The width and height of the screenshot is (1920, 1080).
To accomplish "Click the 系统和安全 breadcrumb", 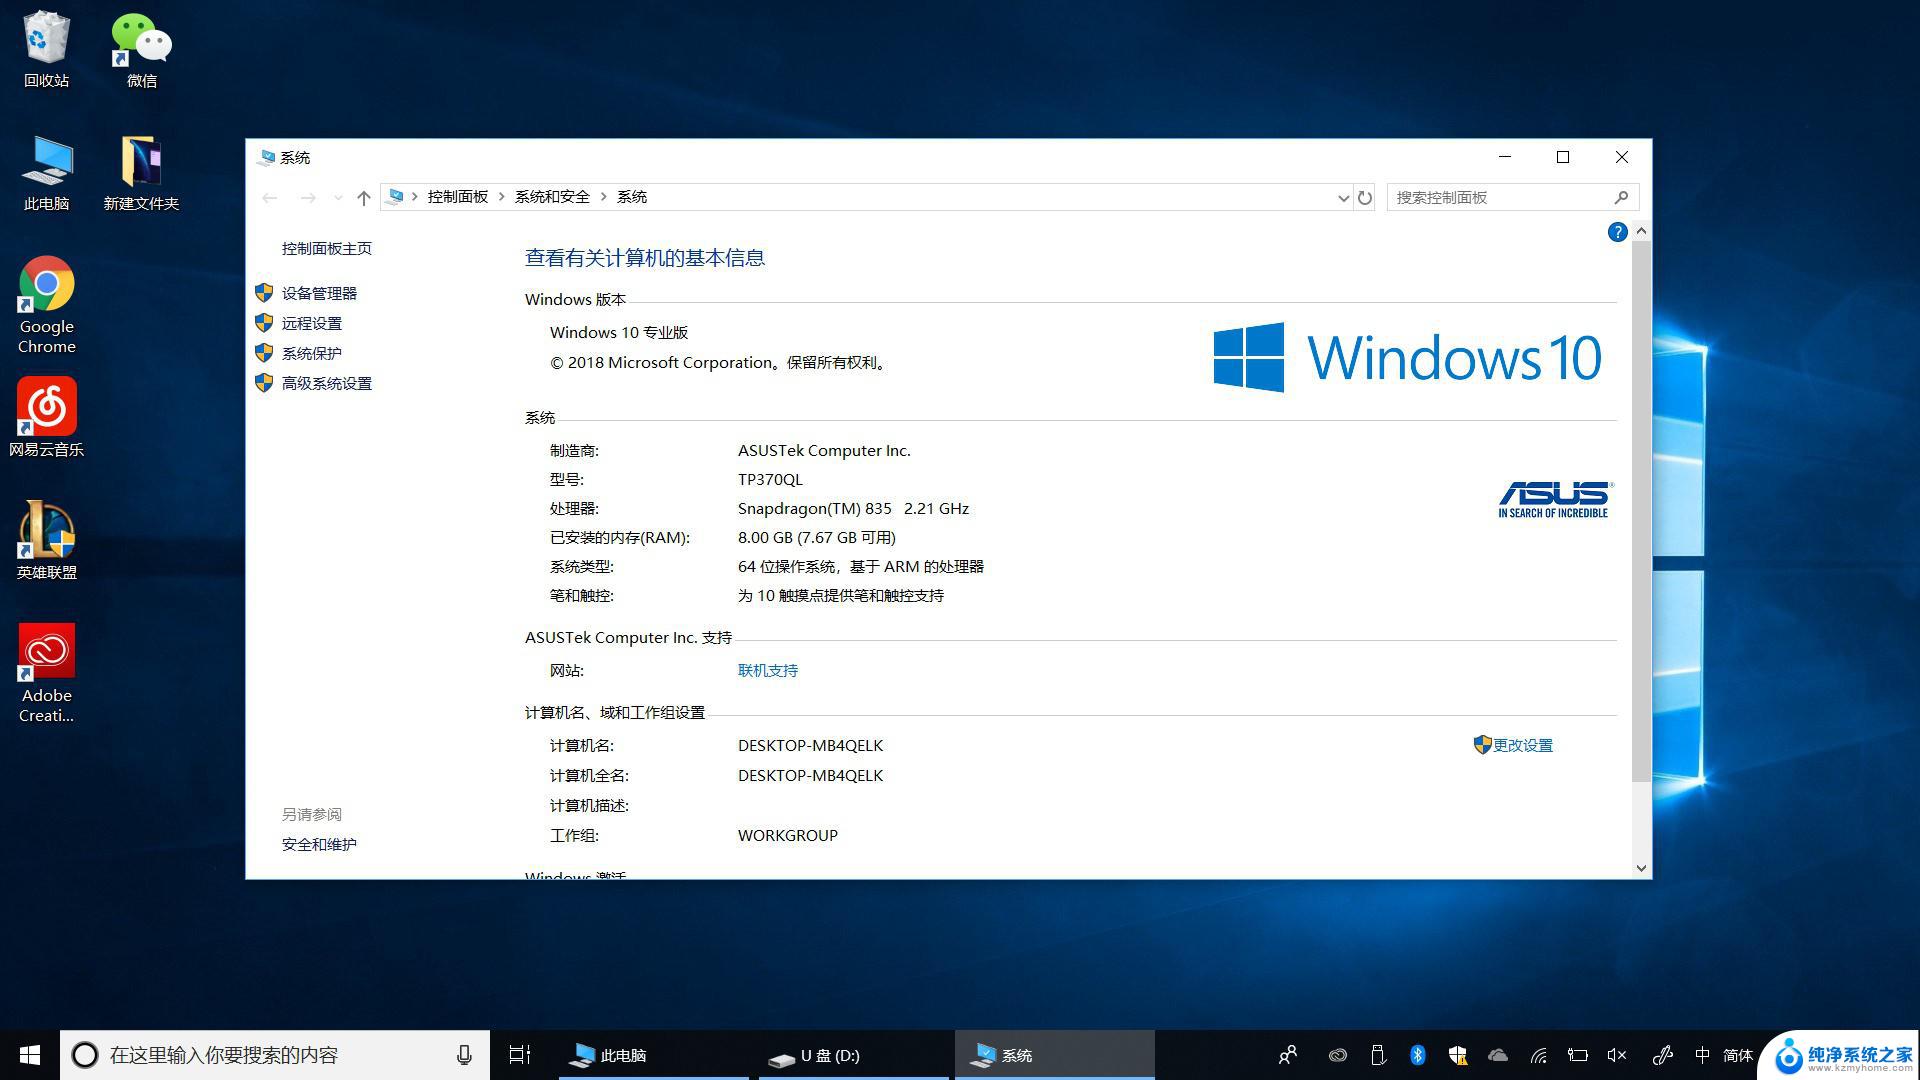I will click(x=552, y=197).
